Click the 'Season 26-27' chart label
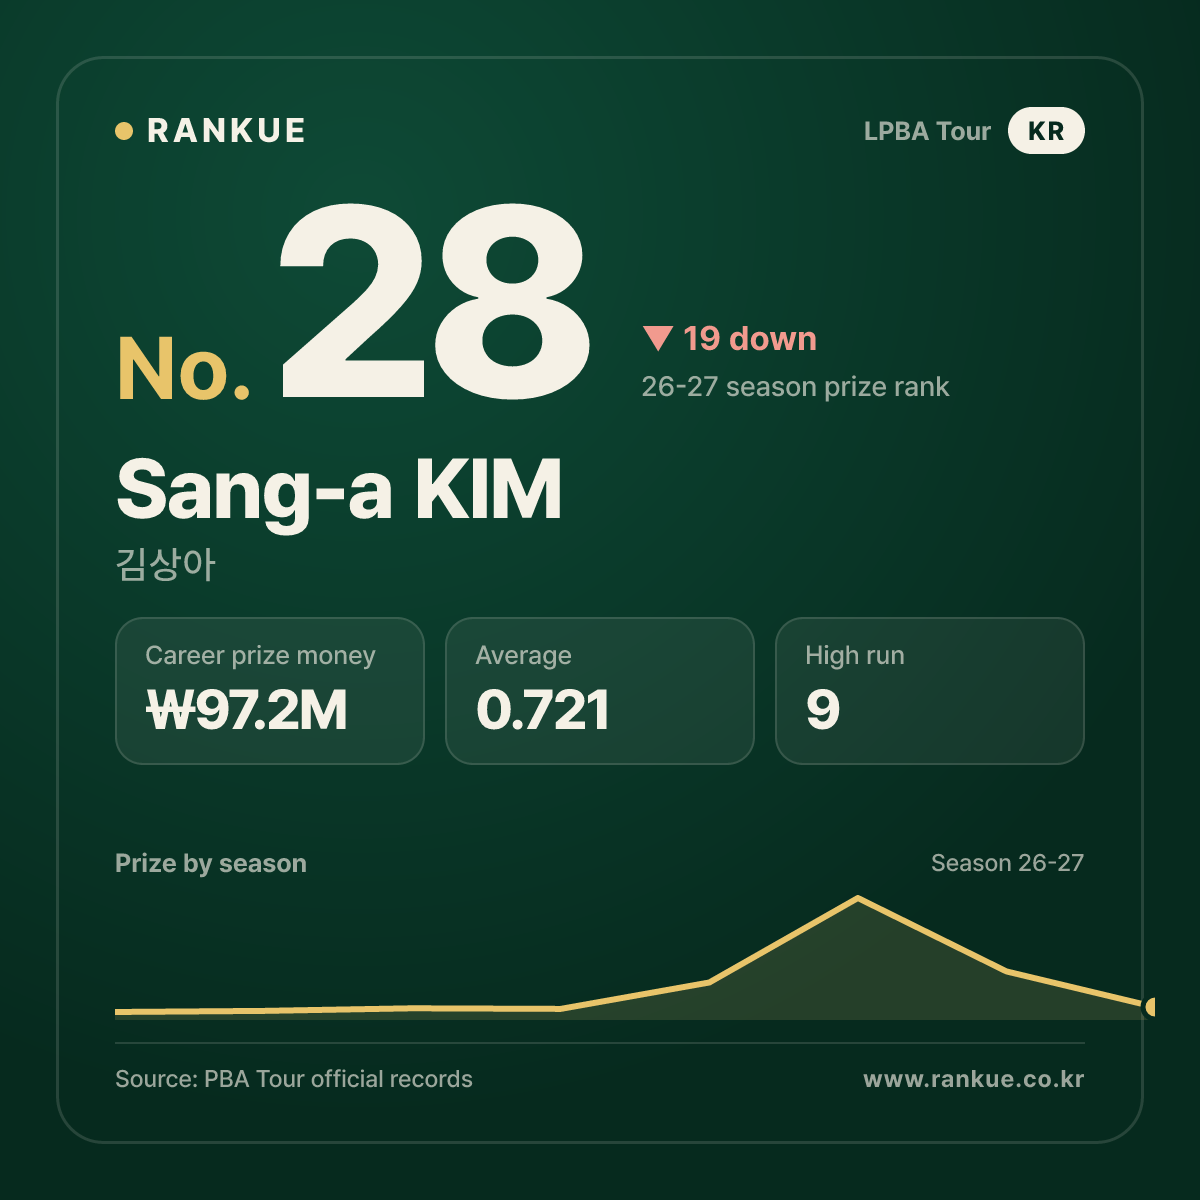The image size is (1200, 1200). (x=1007, y=863)
